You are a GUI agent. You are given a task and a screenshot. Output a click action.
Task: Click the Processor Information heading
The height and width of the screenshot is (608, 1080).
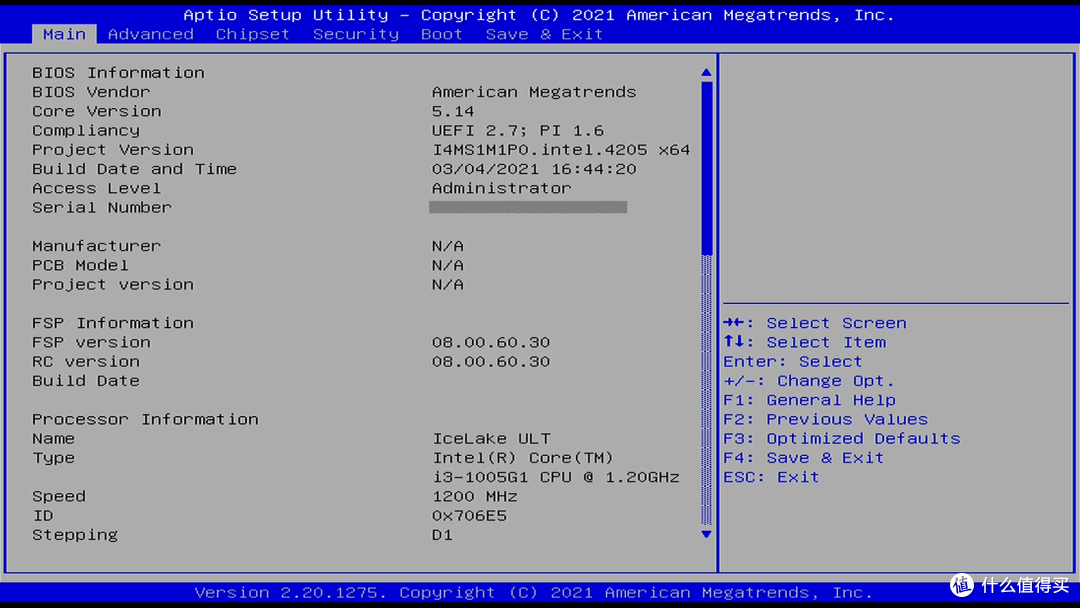(145, 419)
